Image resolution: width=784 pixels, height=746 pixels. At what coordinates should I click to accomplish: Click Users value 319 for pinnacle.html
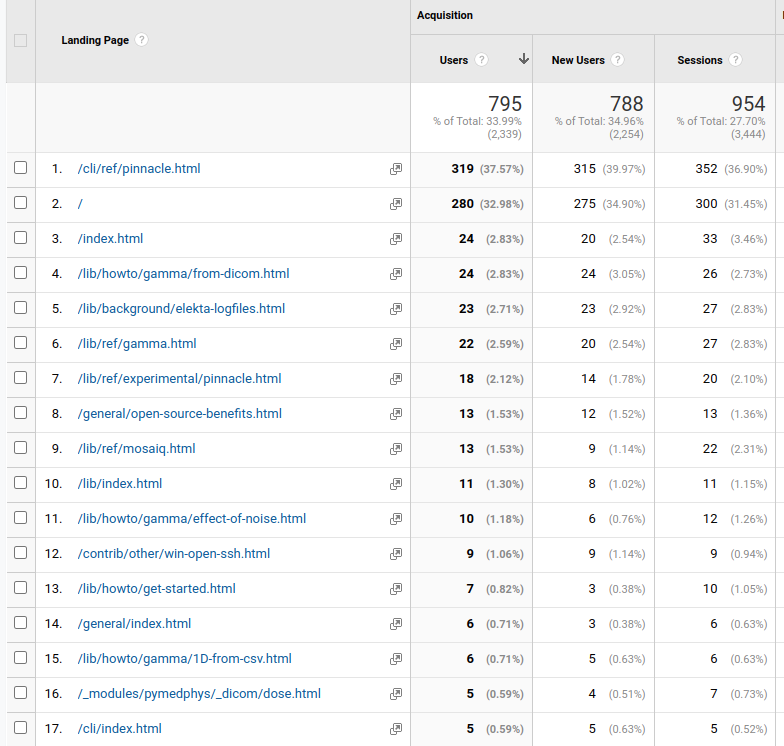(x=462, y=169)
